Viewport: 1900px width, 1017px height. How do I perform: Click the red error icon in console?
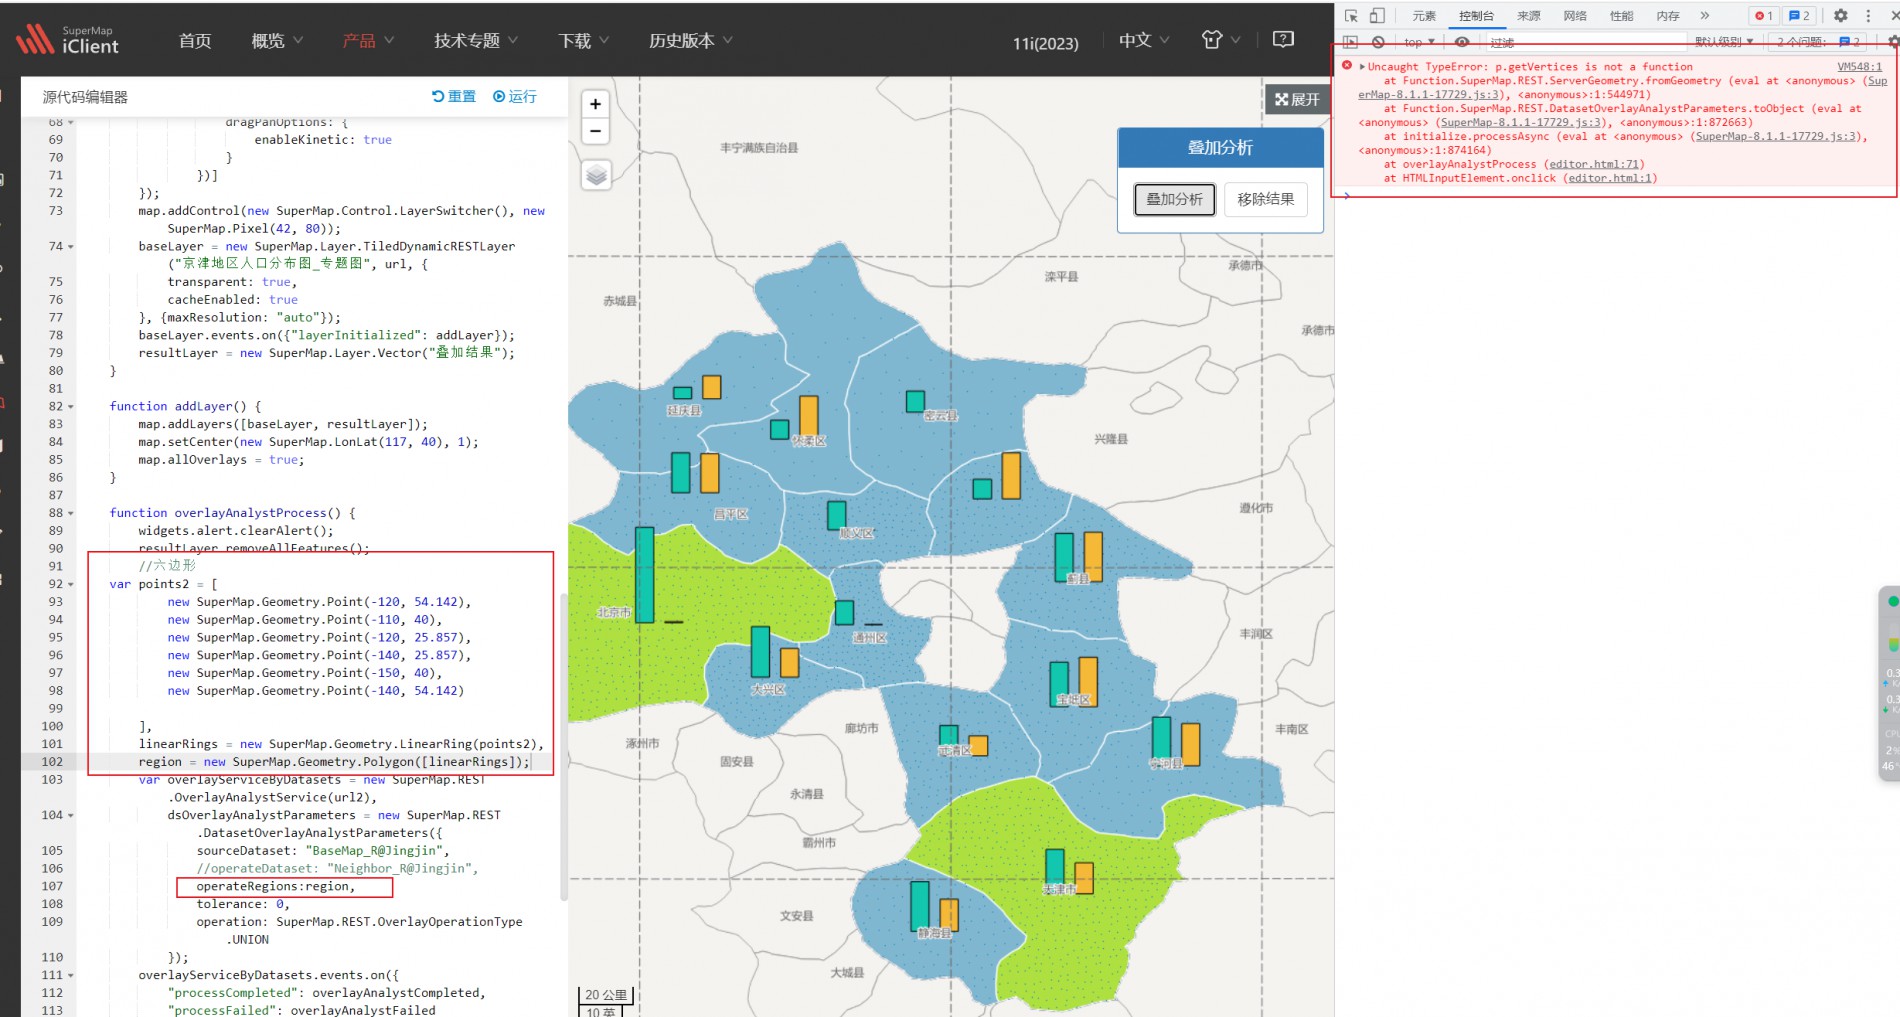[x=1347, y=66]
